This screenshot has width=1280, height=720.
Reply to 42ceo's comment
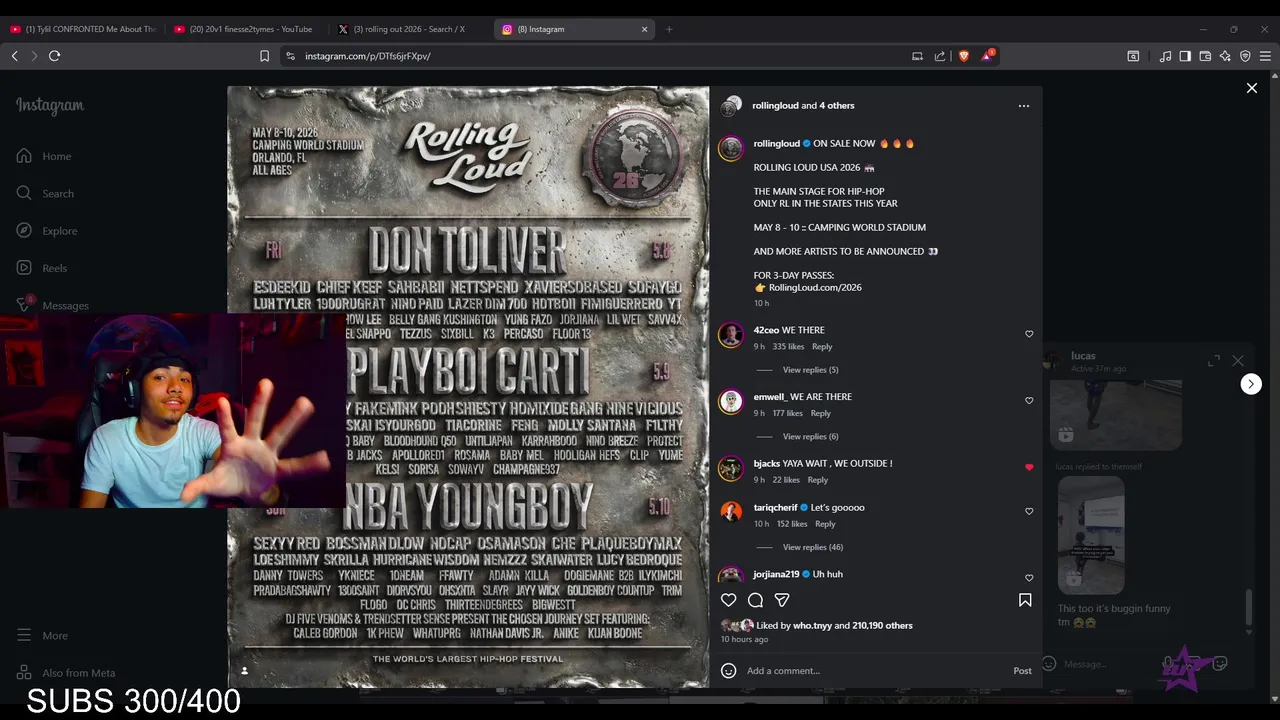[x=822, y=347]
